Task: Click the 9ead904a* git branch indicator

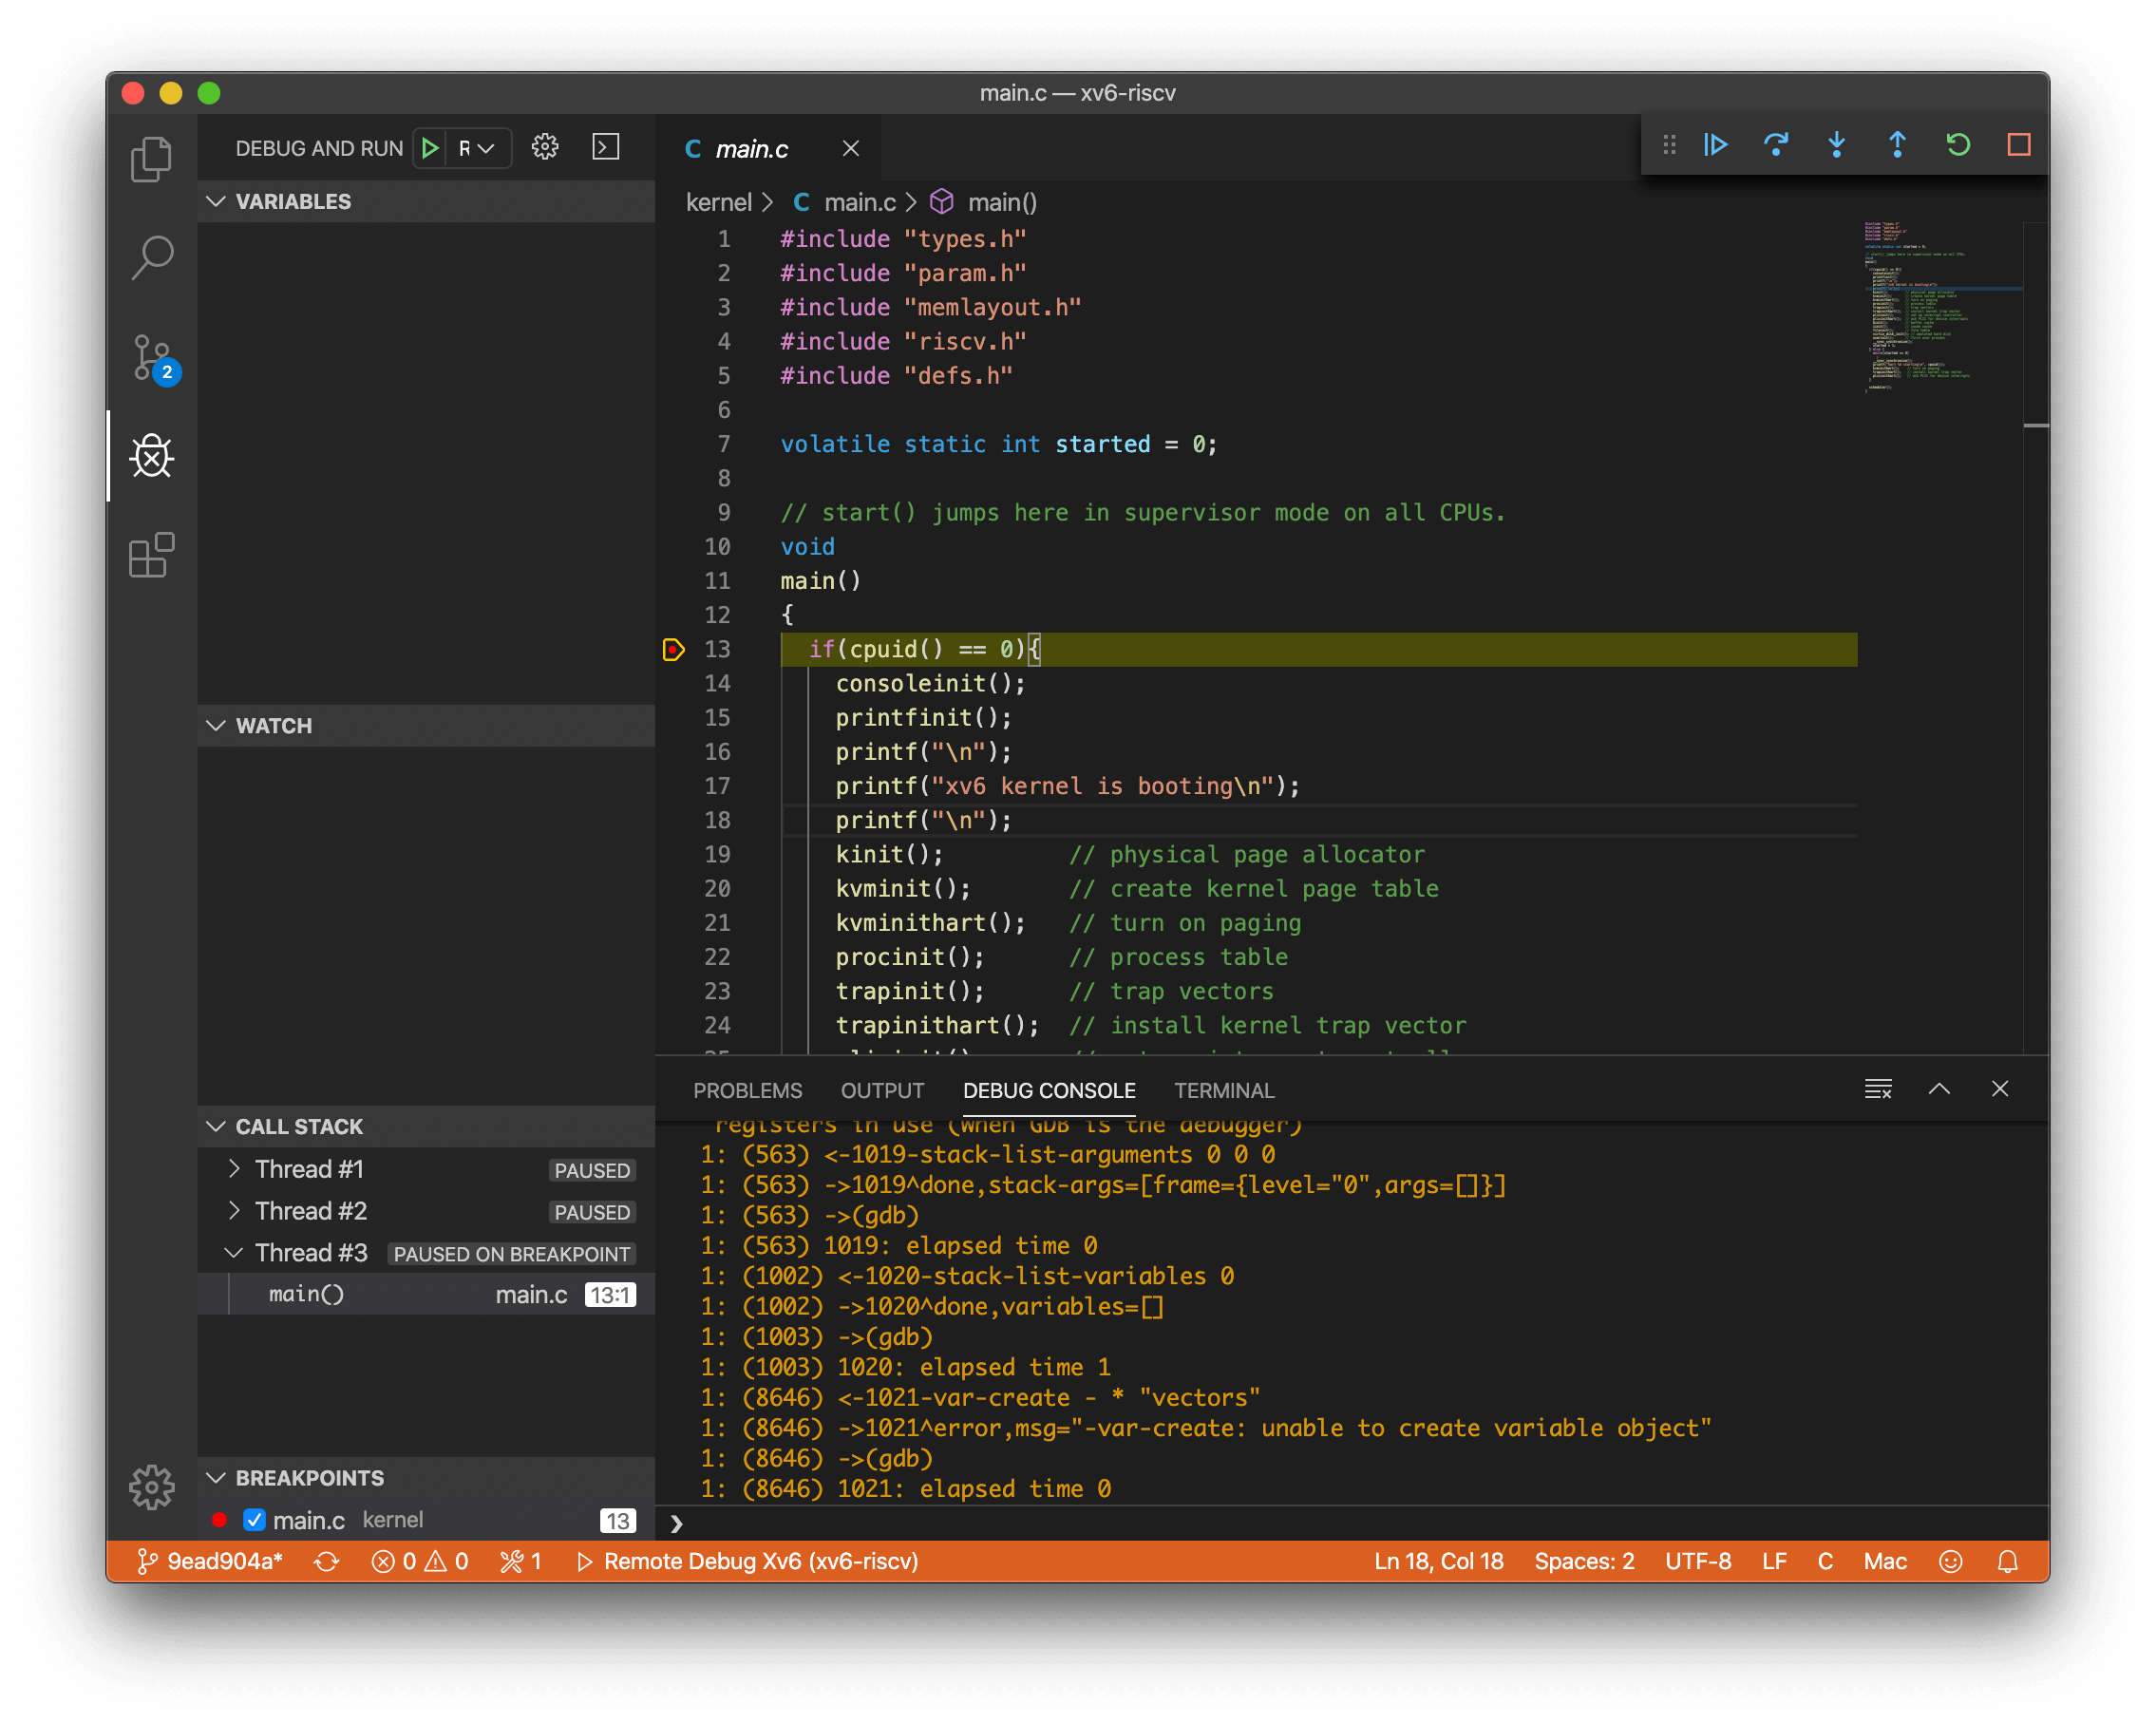Action: click(211, 1561)
